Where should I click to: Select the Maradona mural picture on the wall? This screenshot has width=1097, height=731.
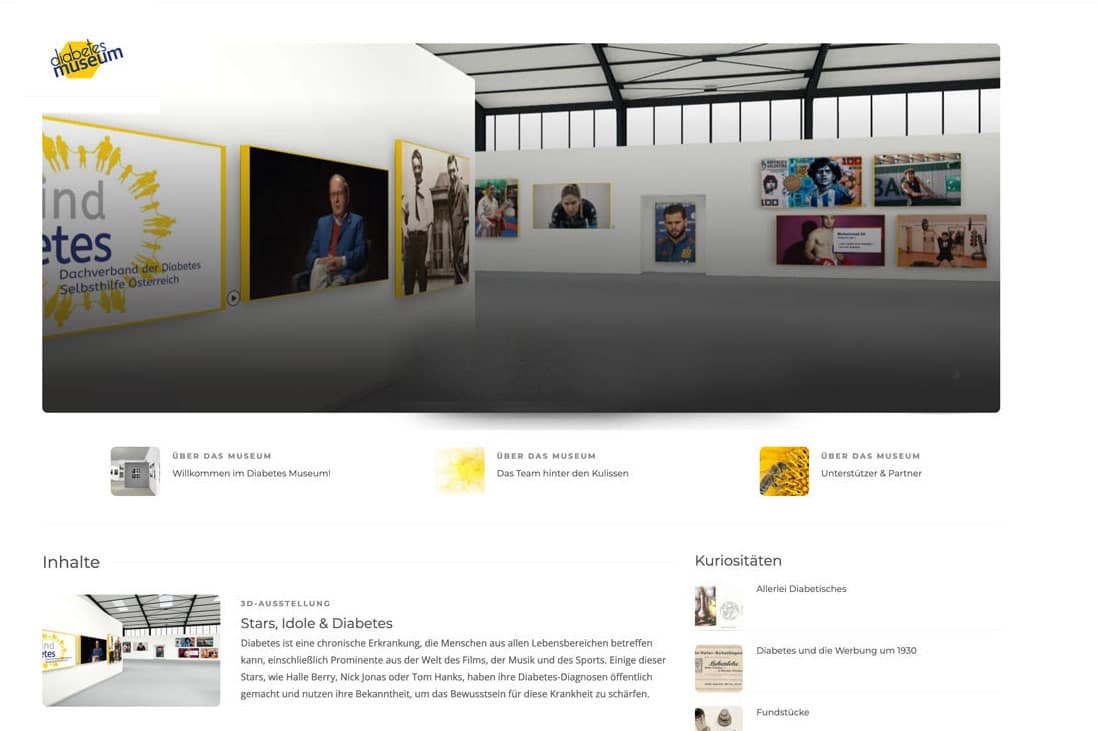[811, 182]
